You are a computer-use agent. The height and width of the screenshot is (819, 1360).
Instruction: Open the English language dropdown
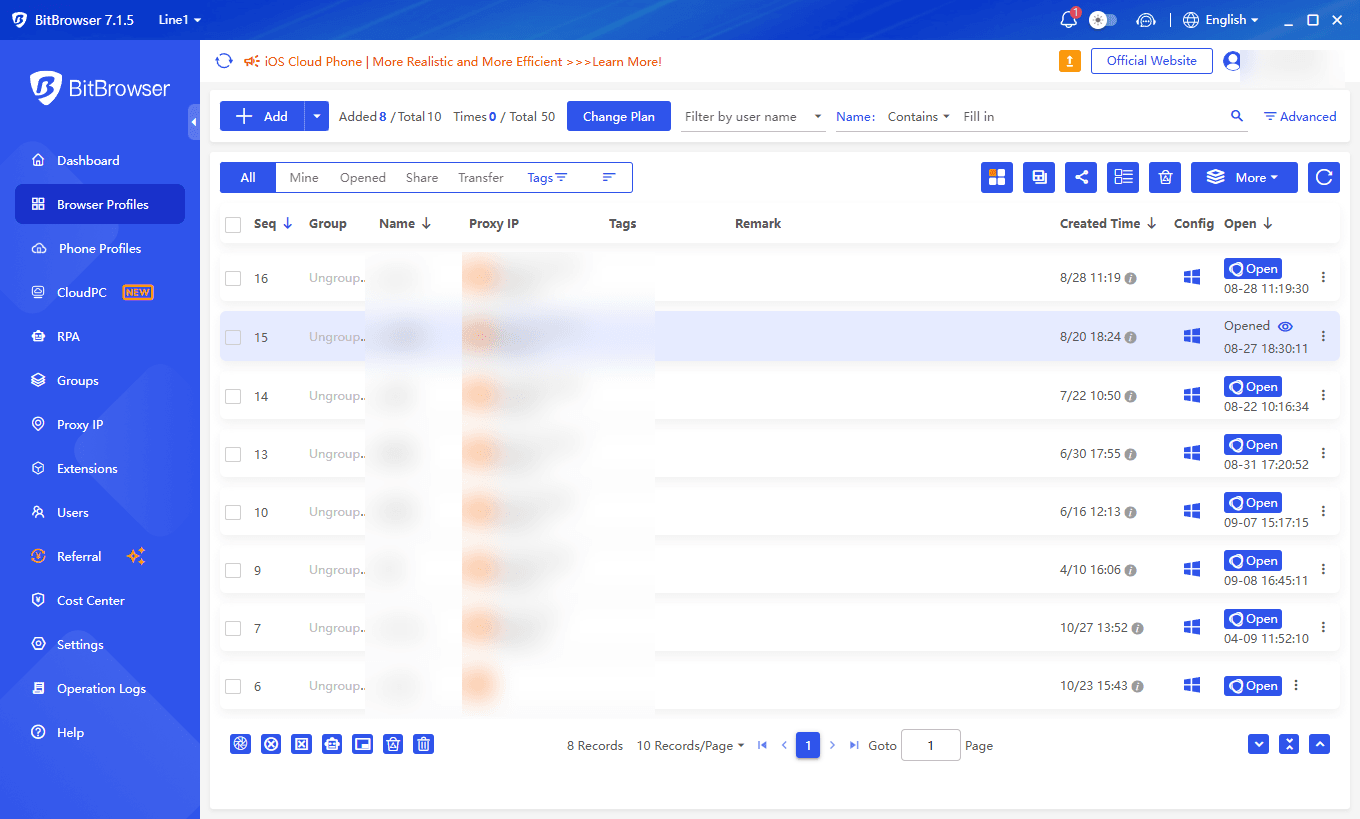(1221, 20)
